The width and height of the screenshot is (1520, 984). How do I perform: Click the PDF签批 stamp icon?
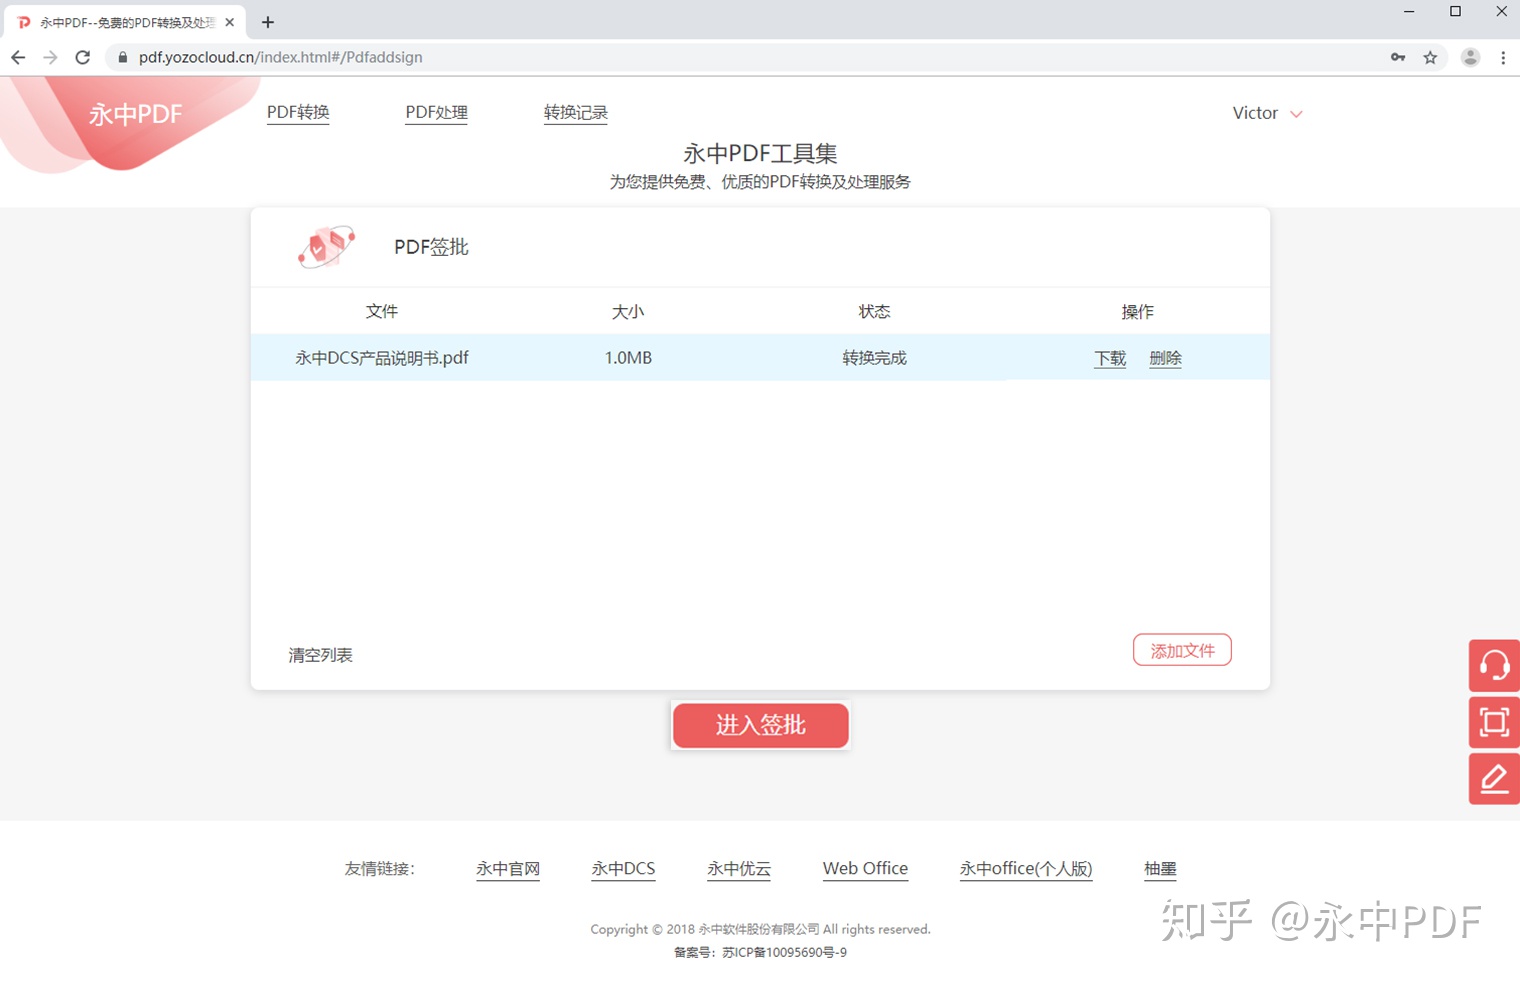point(326,247)
